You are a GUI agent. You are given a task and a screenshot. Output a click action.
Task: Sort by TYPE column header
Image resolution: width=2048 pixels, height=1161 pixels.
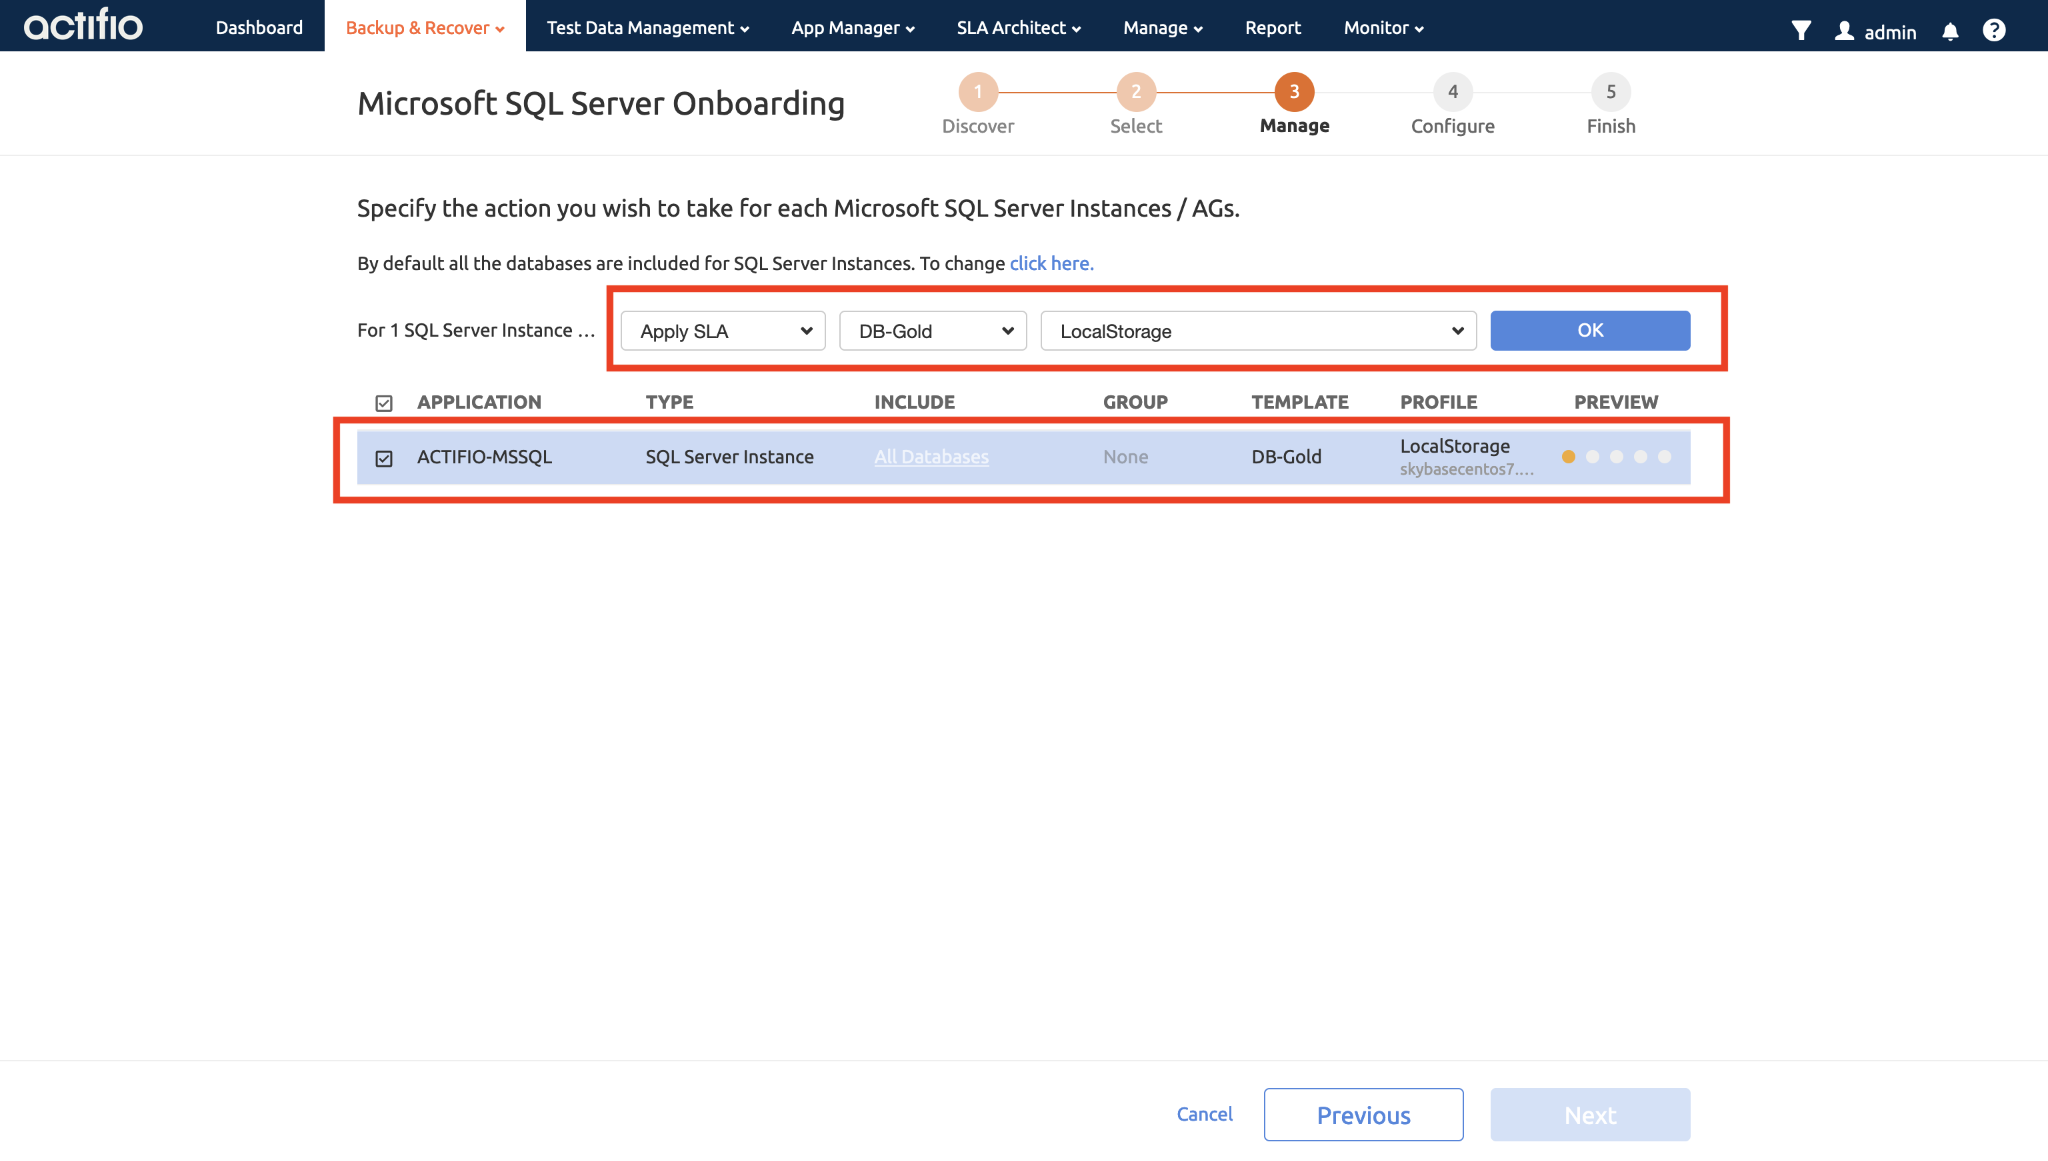669,402
